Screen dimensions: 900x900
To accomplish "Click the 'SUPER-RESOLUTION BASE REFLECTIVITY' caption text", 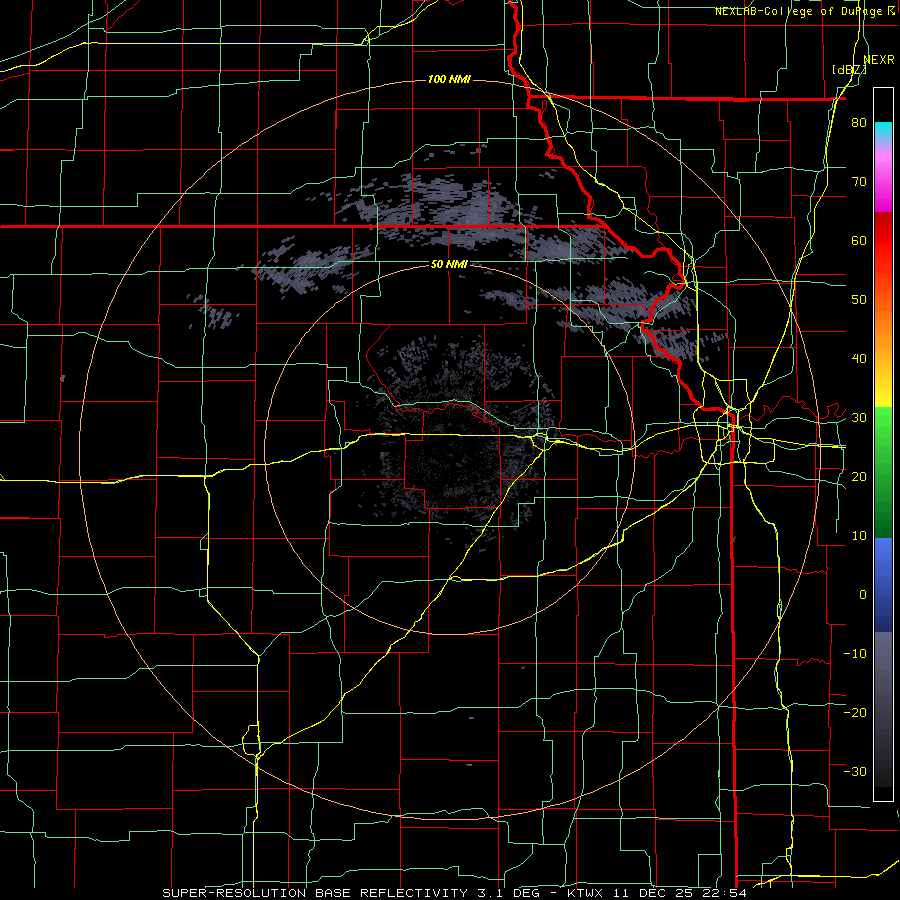I will tap(315, 893).
